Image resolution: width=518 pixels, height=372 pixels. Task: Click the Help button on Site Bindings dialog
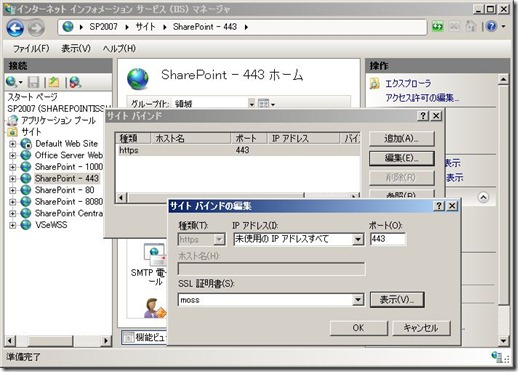tap(423, 116)
